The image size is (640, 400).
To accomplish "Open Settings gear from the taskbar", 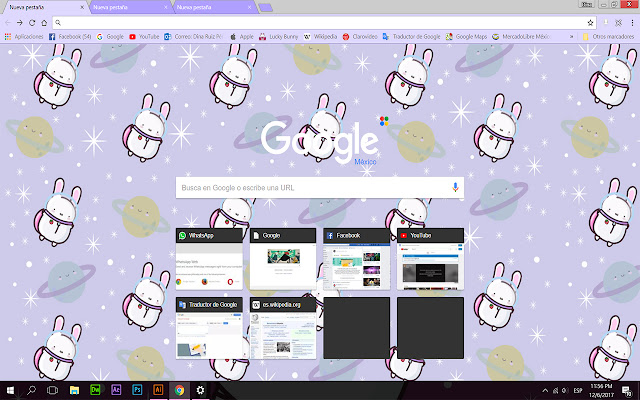I will pos(200,390).
